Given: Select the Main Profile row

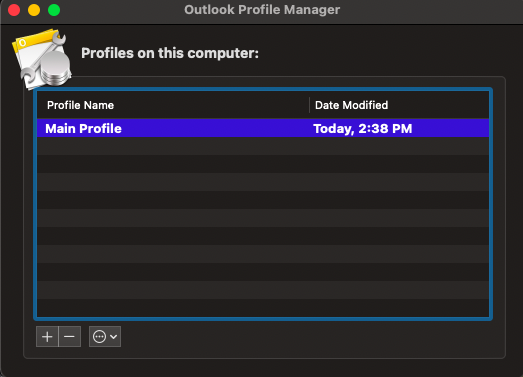Looking at the screenshot, I should pyautogui.click(x=263, y=128).
